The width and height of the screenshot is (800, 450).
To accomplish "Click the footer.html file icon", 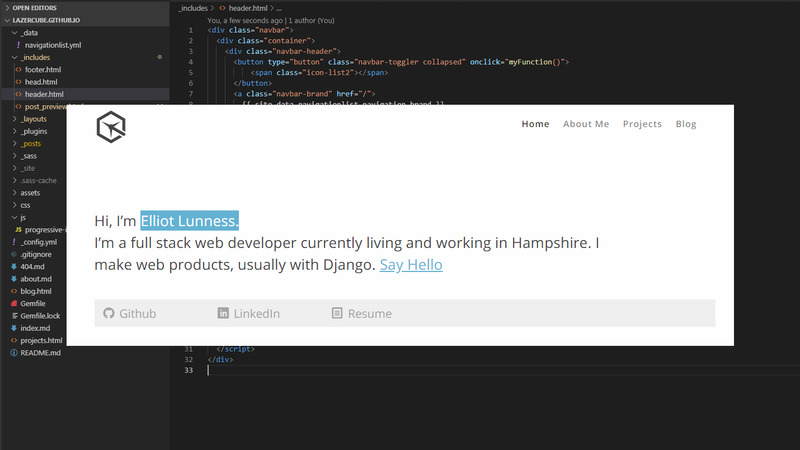I will [18, 69].
